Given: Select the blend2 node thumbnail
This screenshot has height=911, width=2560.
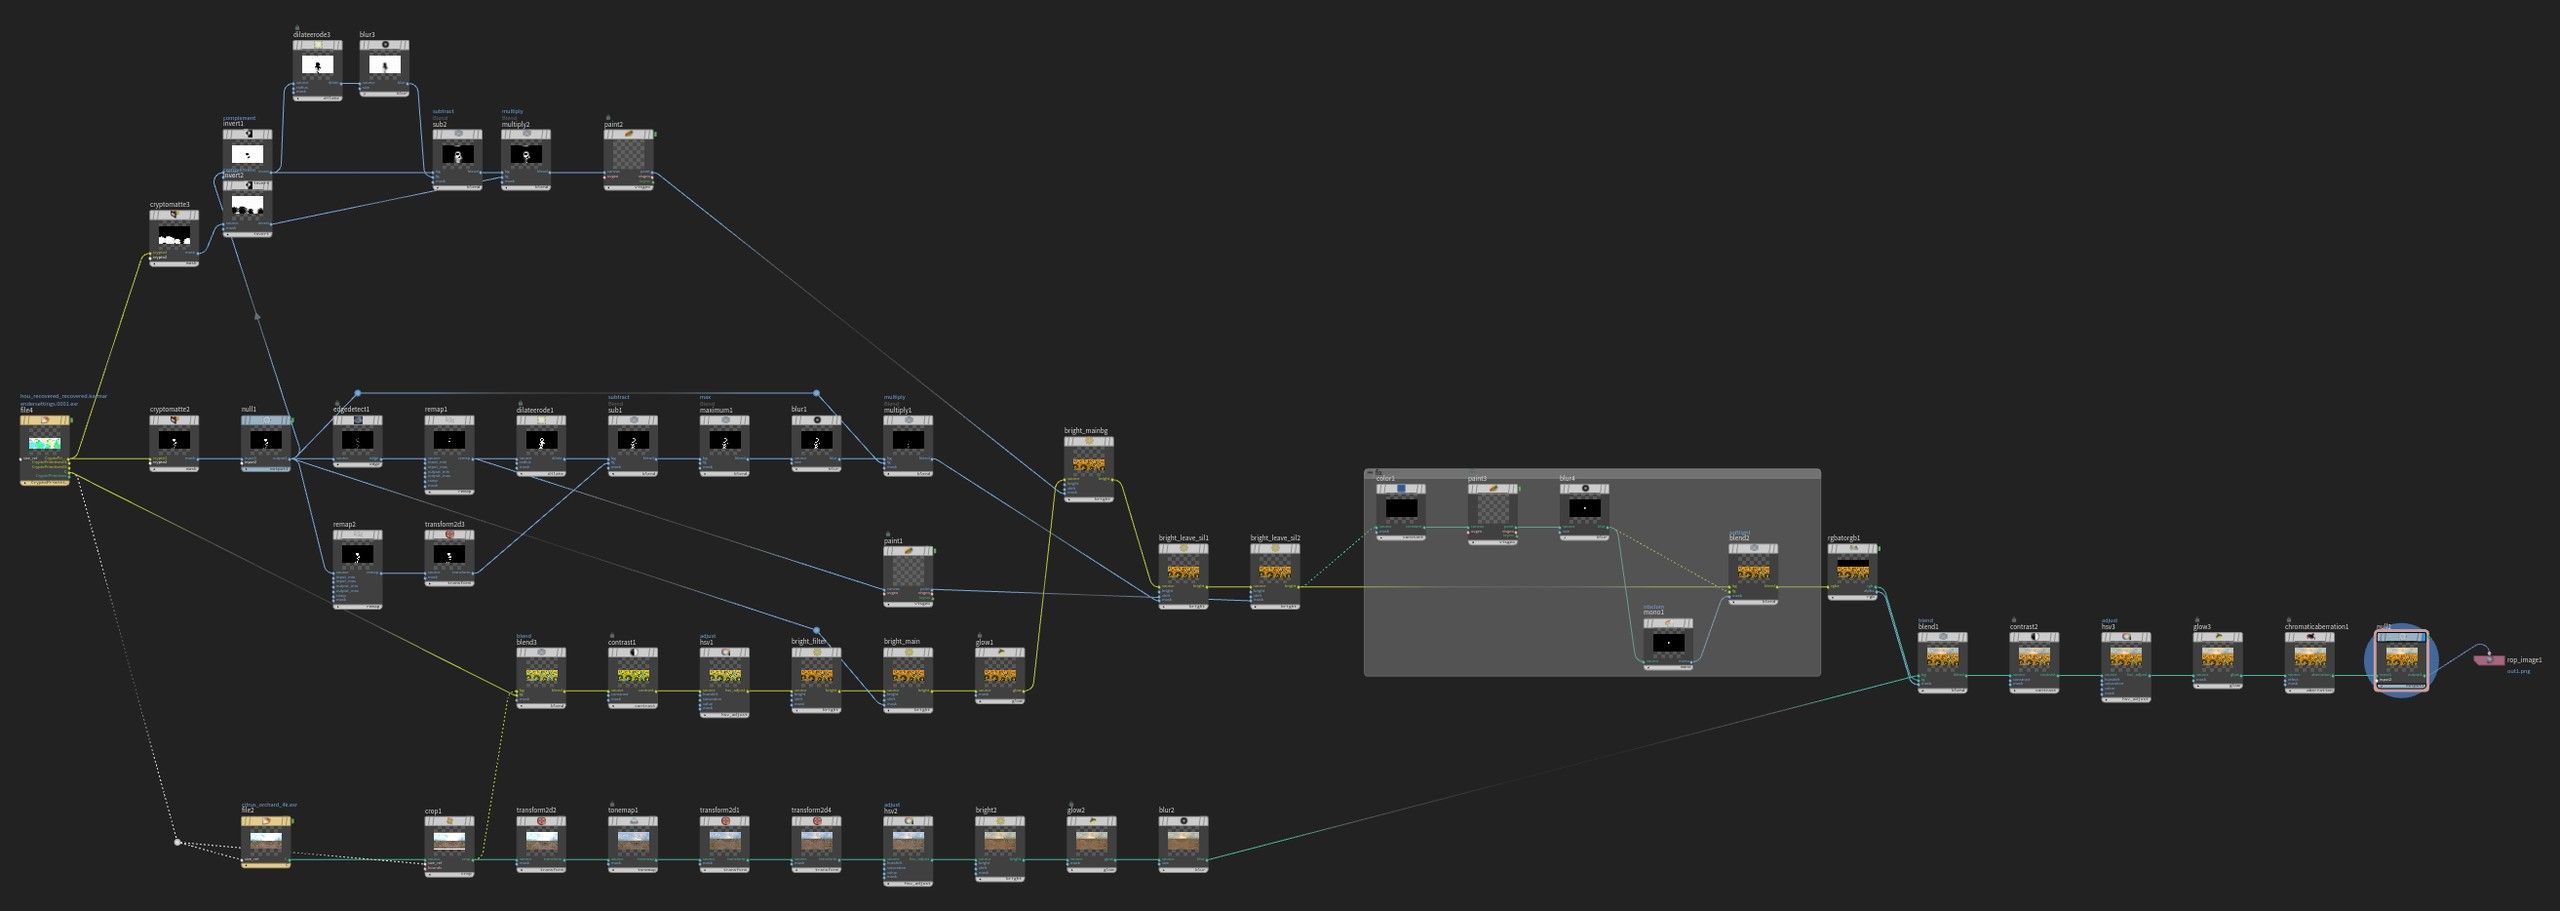Looking at the screenshot, I should pos(1753,573).
